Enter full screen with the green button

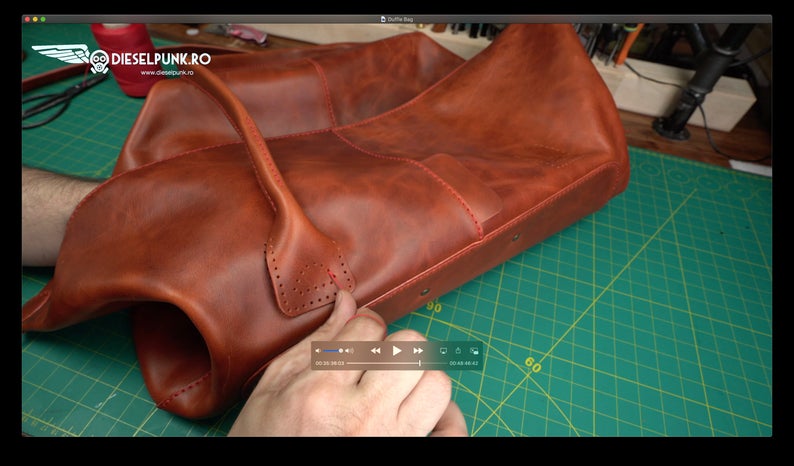[x=44, y=19]
